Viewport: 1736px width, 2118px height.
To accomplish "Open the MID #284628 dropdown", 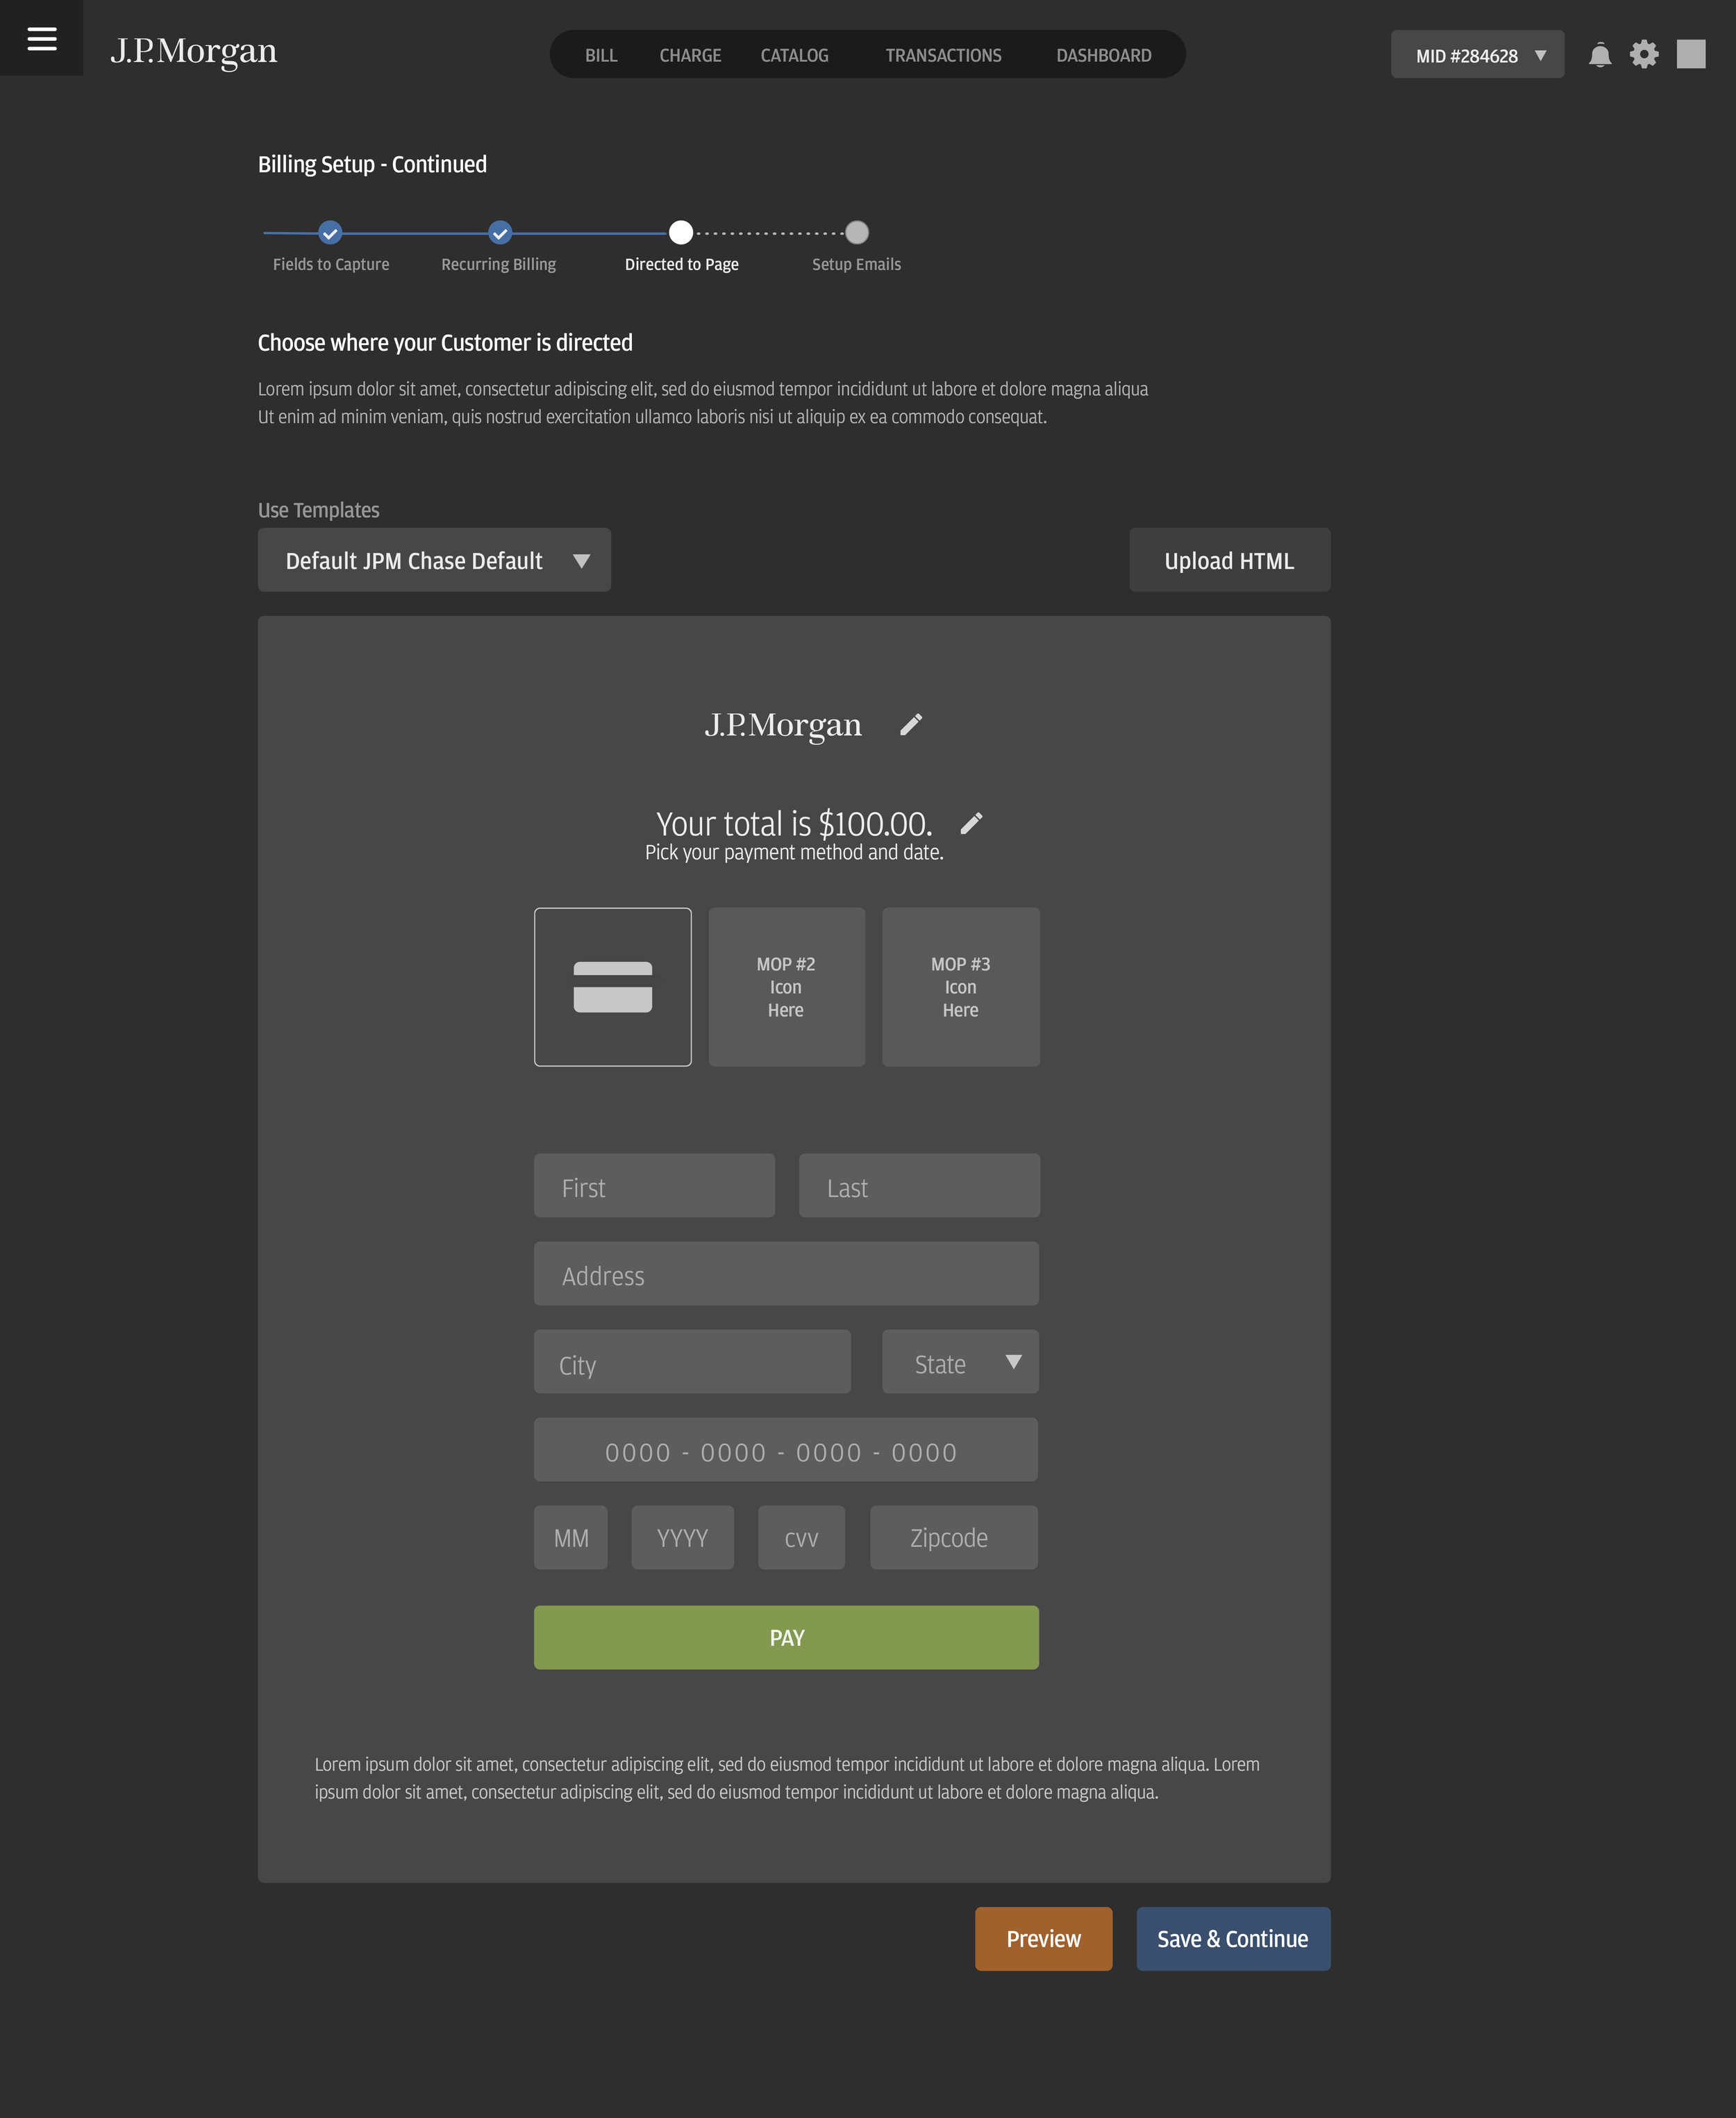I will point(1477,55).
